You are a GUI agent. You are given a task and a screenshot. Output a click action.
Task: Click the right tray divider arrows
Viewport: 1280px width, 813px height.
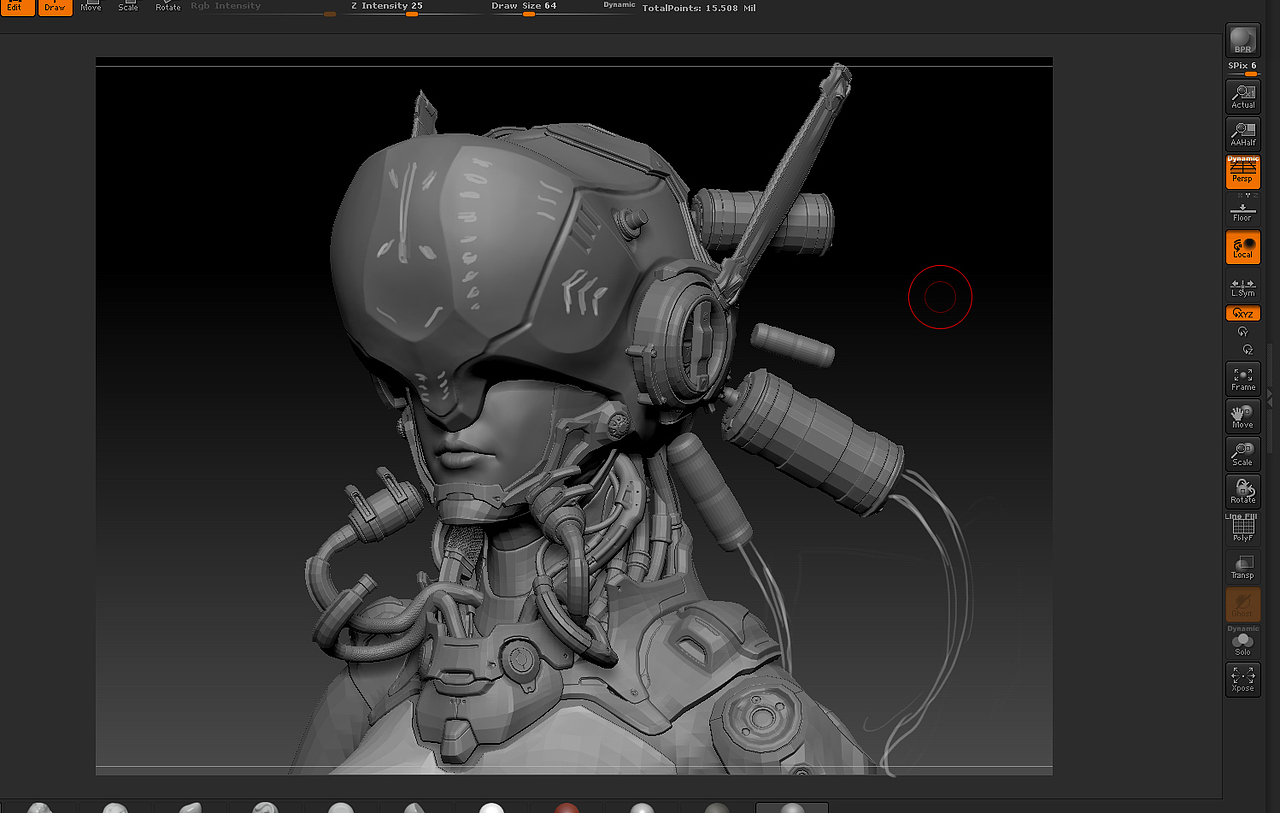pos(1269,398)
